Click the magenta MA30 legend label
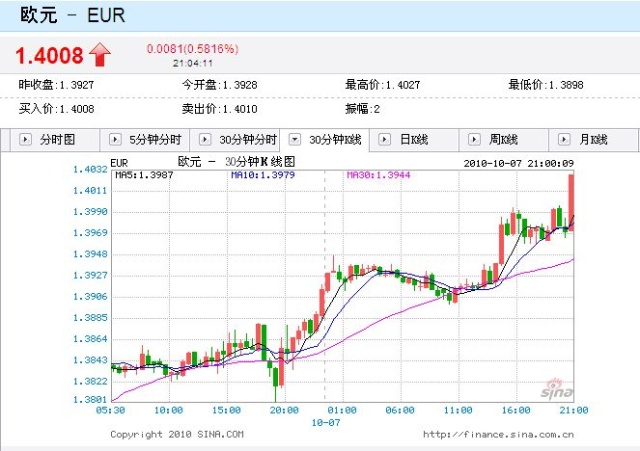This screenshot has height=451, width=640. (378, 175)
